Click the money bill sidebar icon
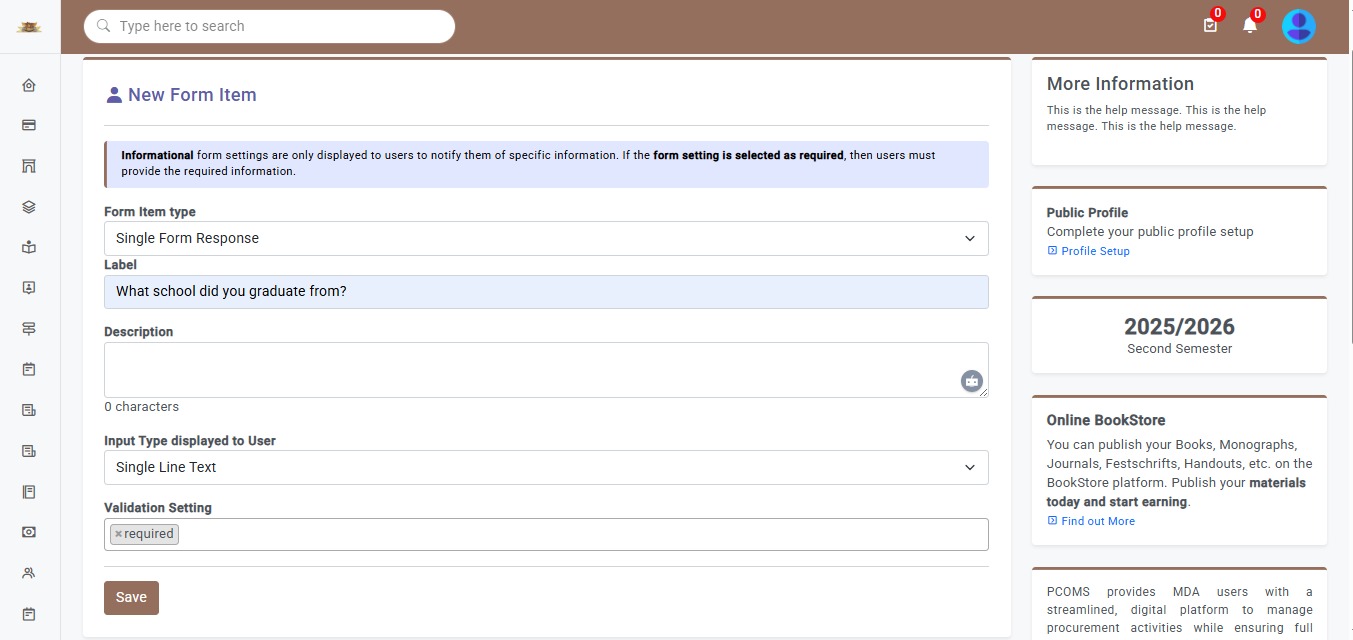 (29, 532)
